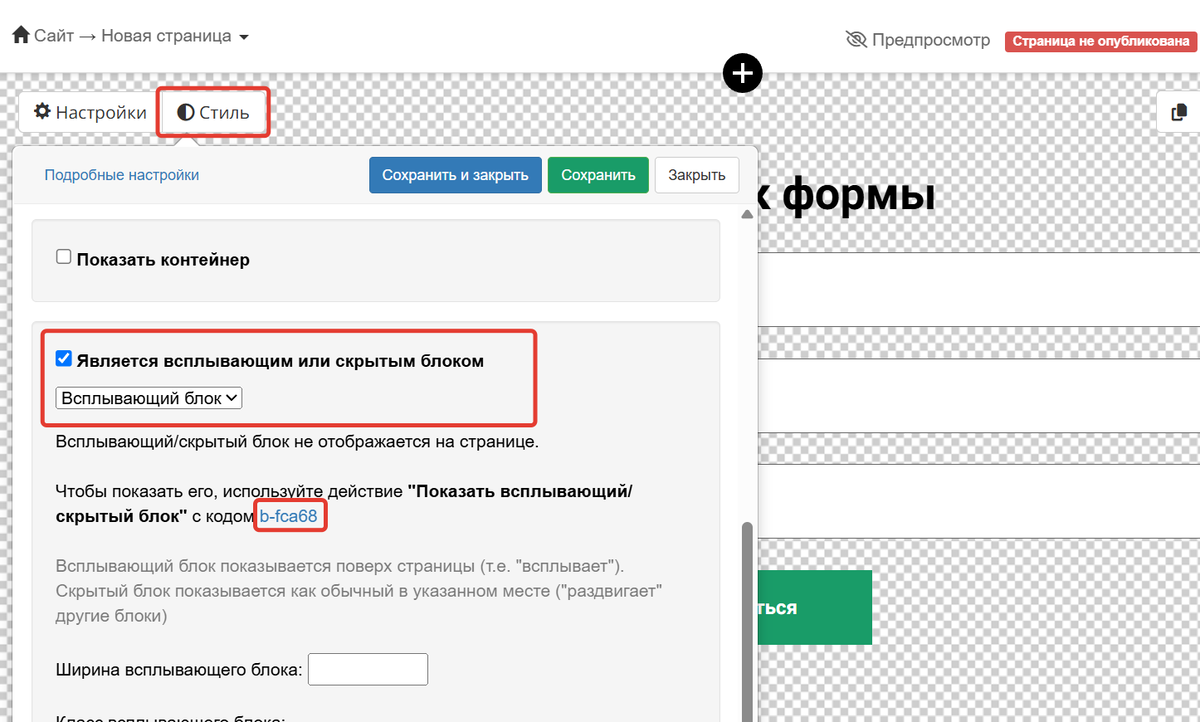Image resolution: width=1200 pixels, height=722 pixels.
Task: Click Сохранить и закрыть button
Action: [455, 175]
